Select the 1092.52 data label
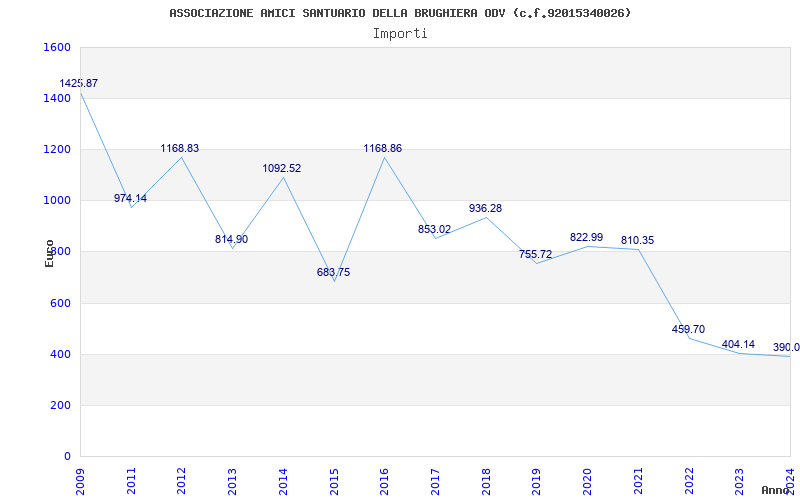Viewport: 800px width, 500px height. coord(282,168)
